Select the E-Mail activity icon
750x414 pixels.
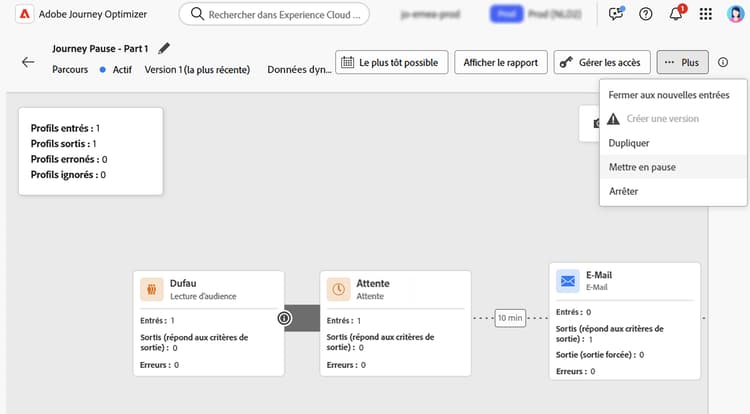click(x=568, y=282)
